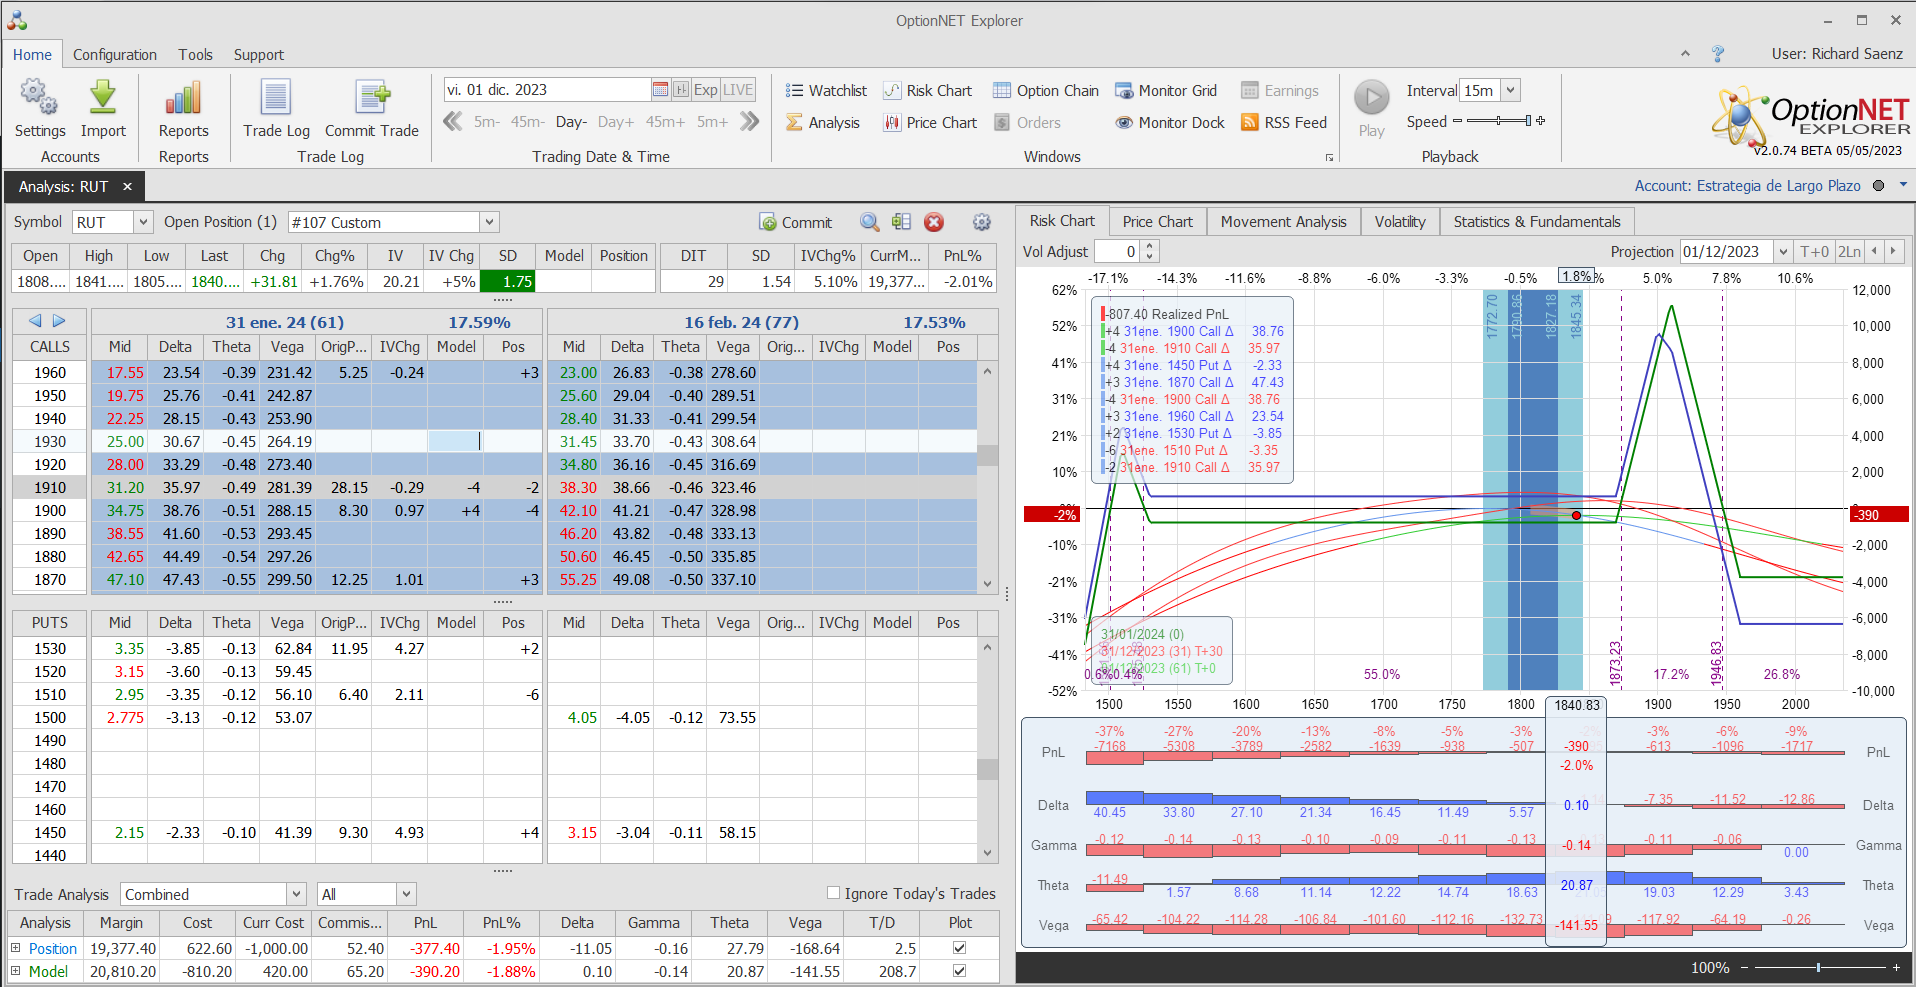Adjust the playback Speed slider
The width and height of the screenshot is (1916, 987).
[x=1499, y=121]
